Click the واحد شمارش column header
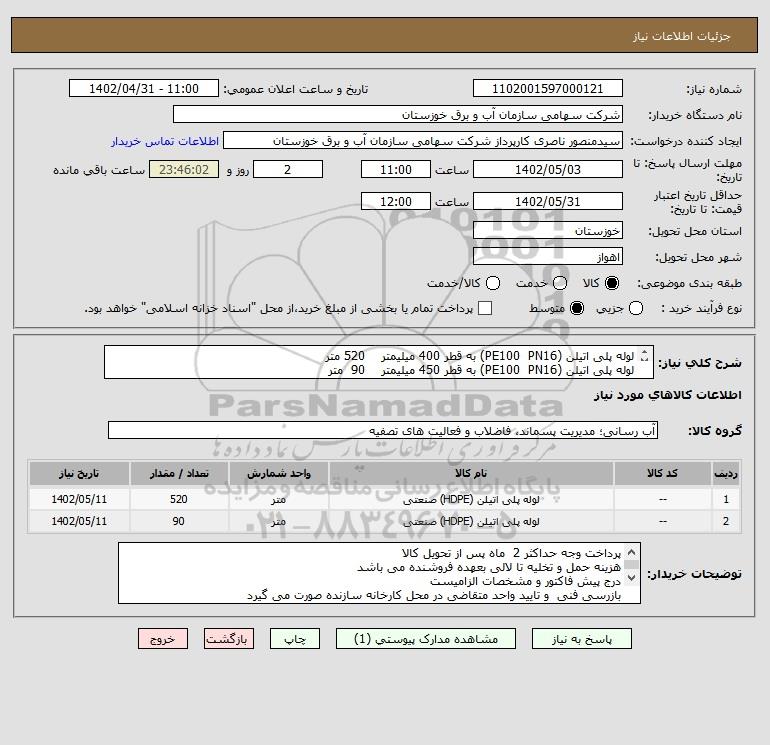This screenshot has height=745, width=770. click(x=278, y=473)
